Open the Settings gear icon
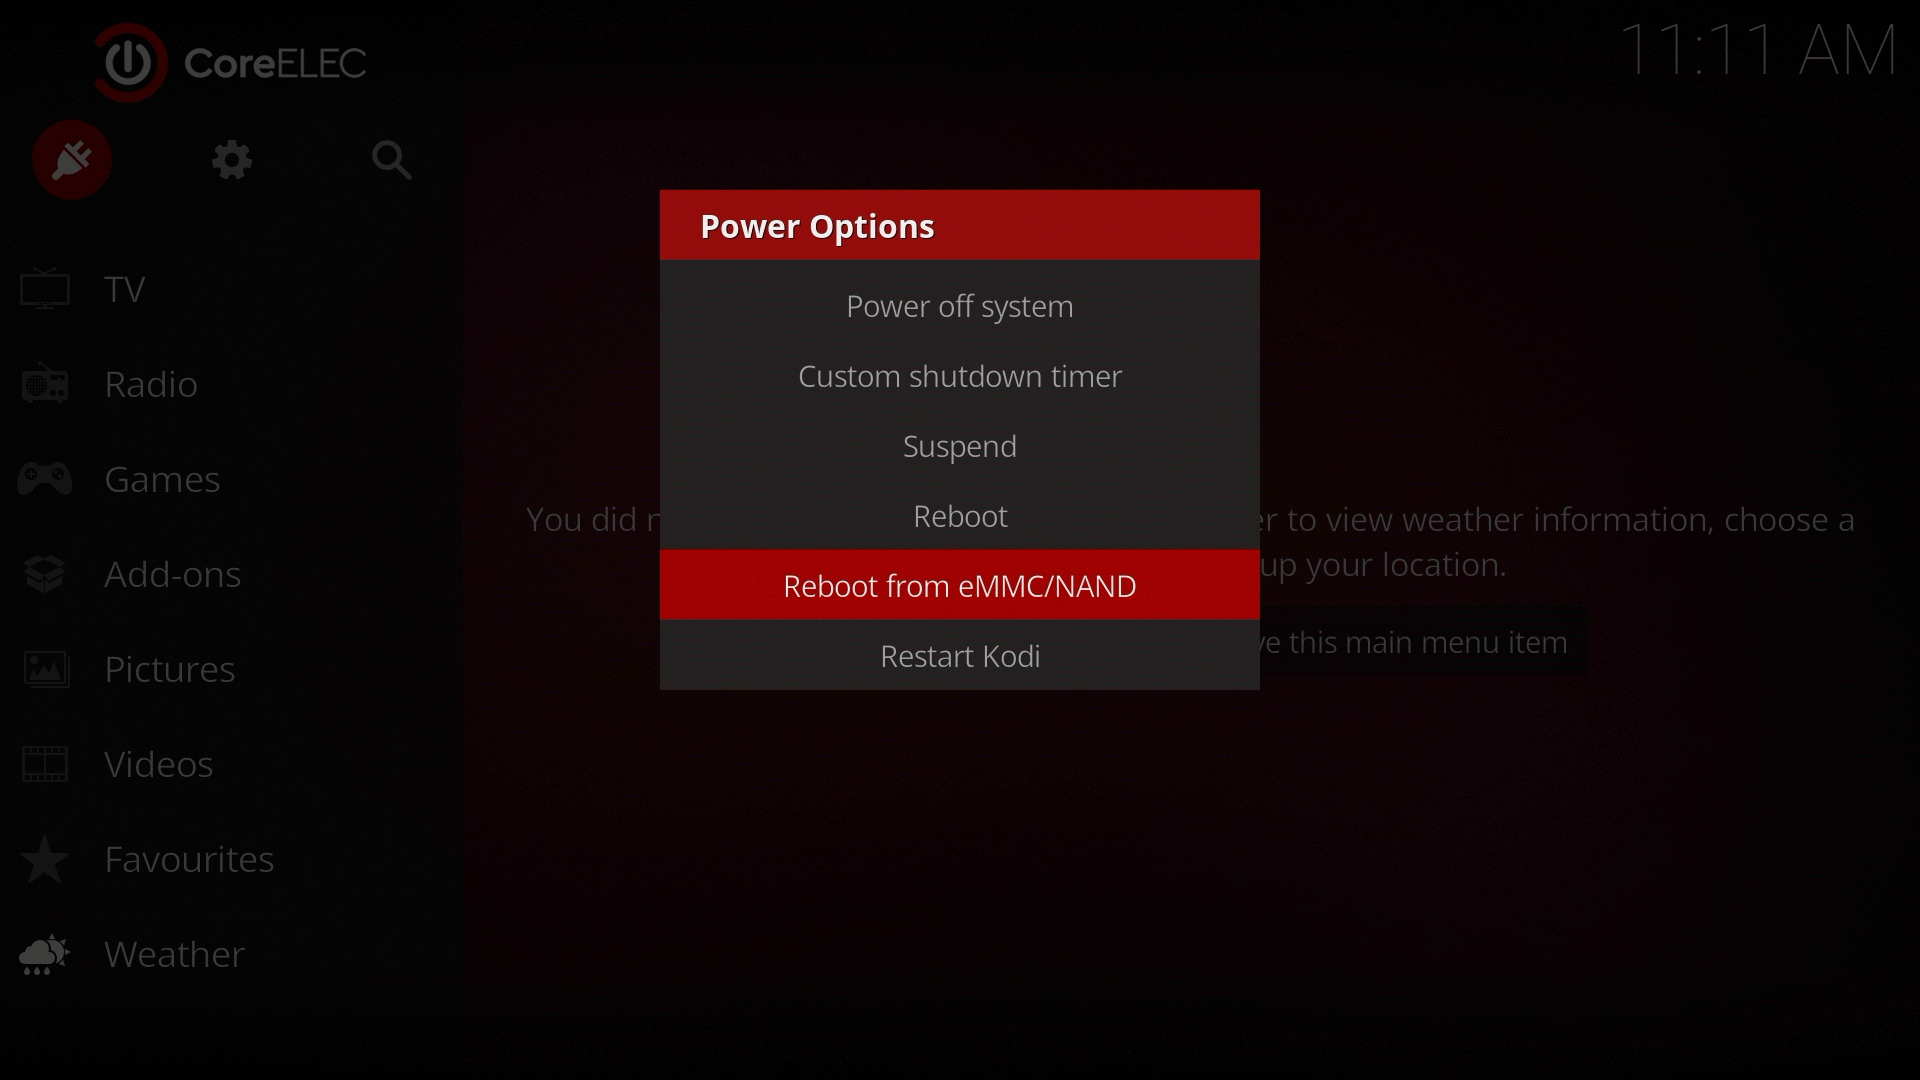The height and width of the screenshot is (1080, 1920). pyautogui.click(x=232, y=160)
